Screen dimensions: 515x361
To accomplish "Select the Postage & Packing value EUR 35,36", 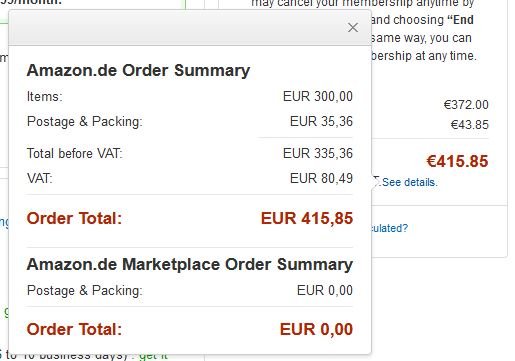I will pyautogui.click(x=321, y=121).
